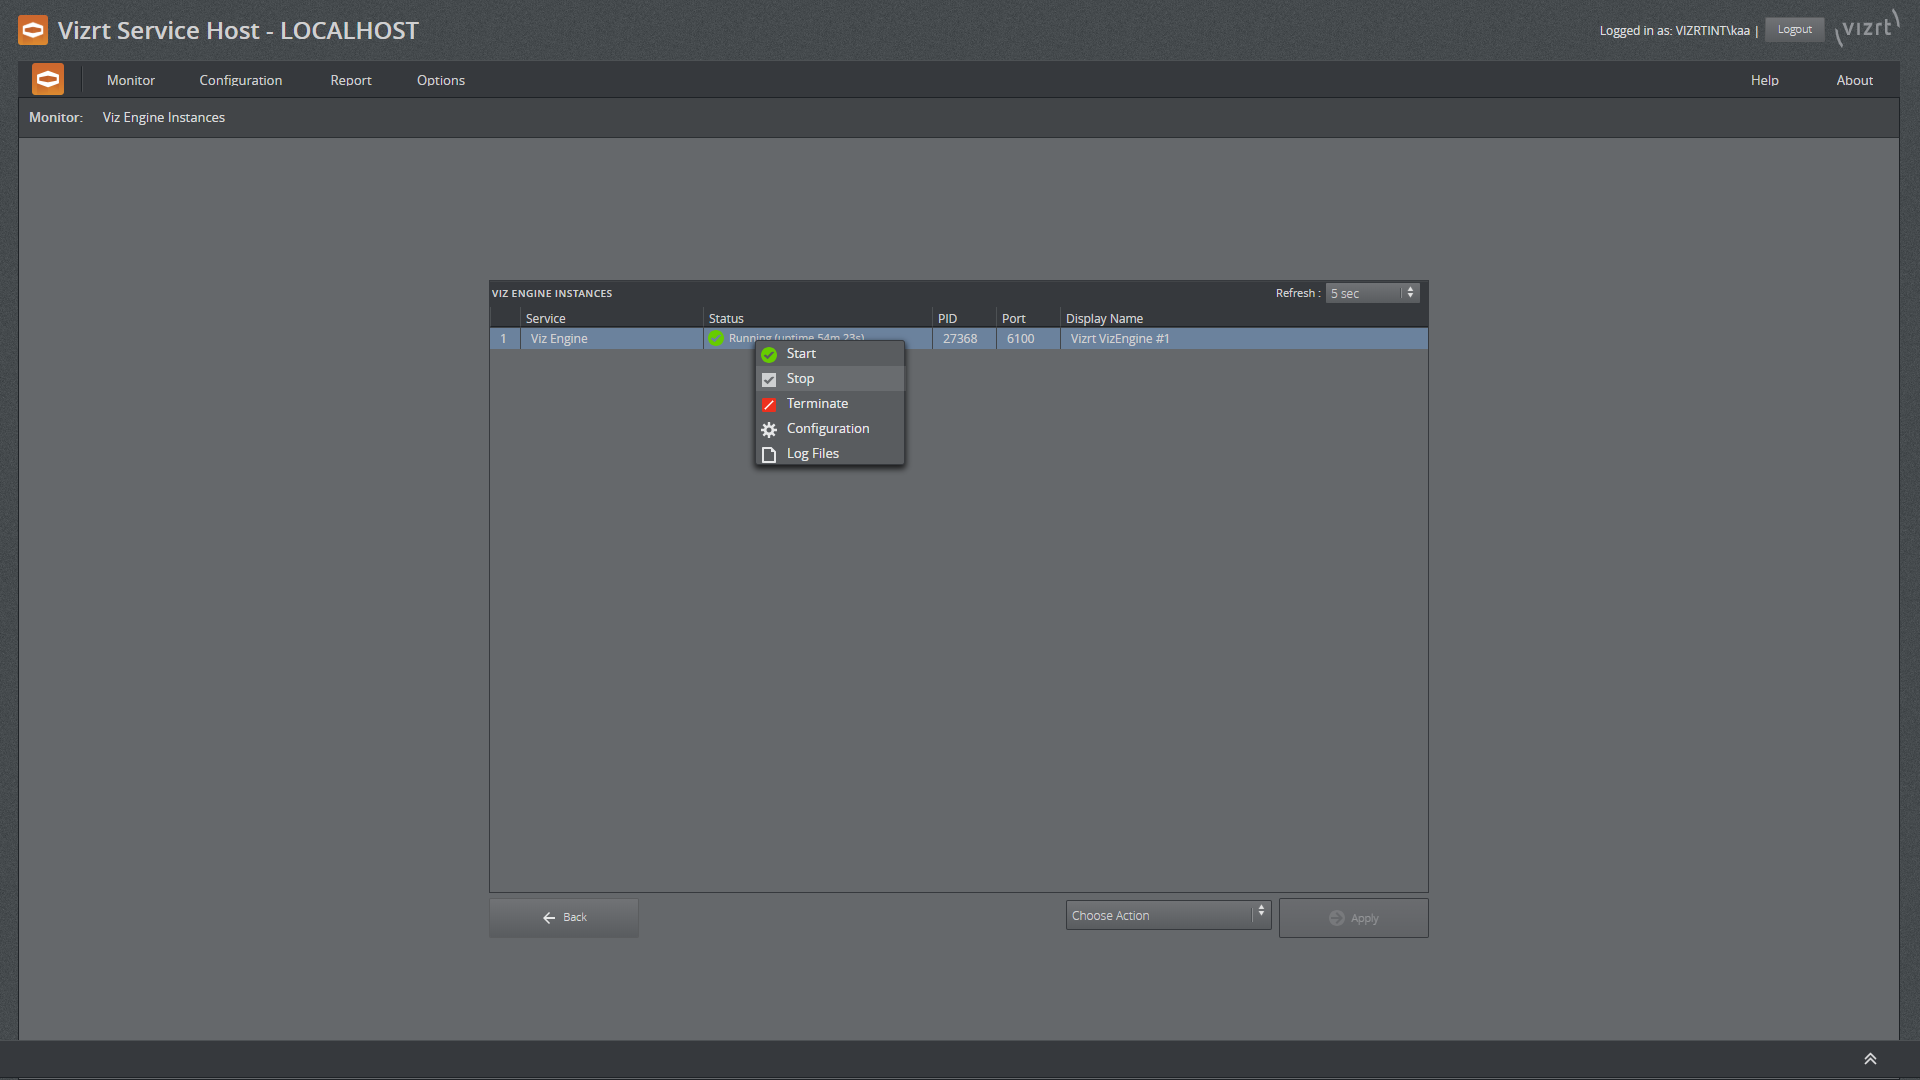Click the Log Files document icon
The height and width of the screenshot is (1080, 1920).
pyautogui.click(x=769, y=452)
